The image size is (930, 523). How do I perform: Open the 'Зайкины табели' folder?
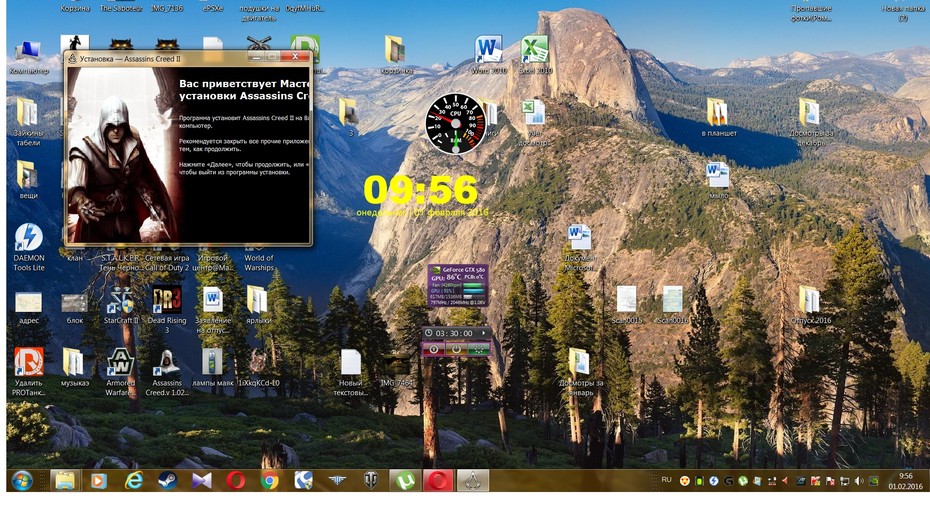click(28, 122)
